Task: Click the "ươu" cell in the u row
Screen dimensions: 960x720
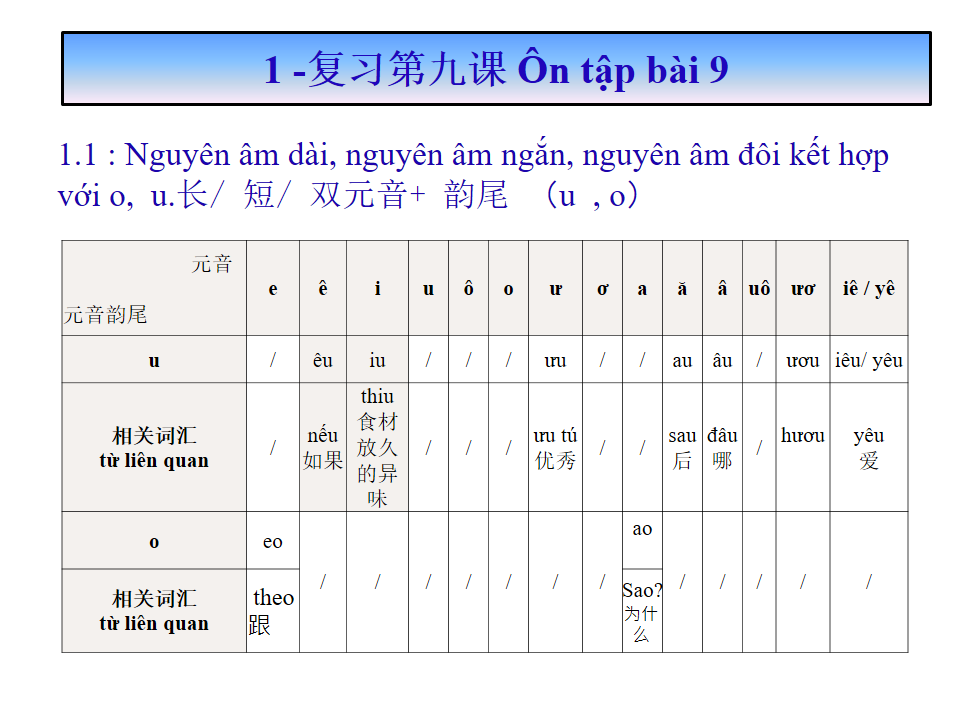Action: [x=803, y=361]
